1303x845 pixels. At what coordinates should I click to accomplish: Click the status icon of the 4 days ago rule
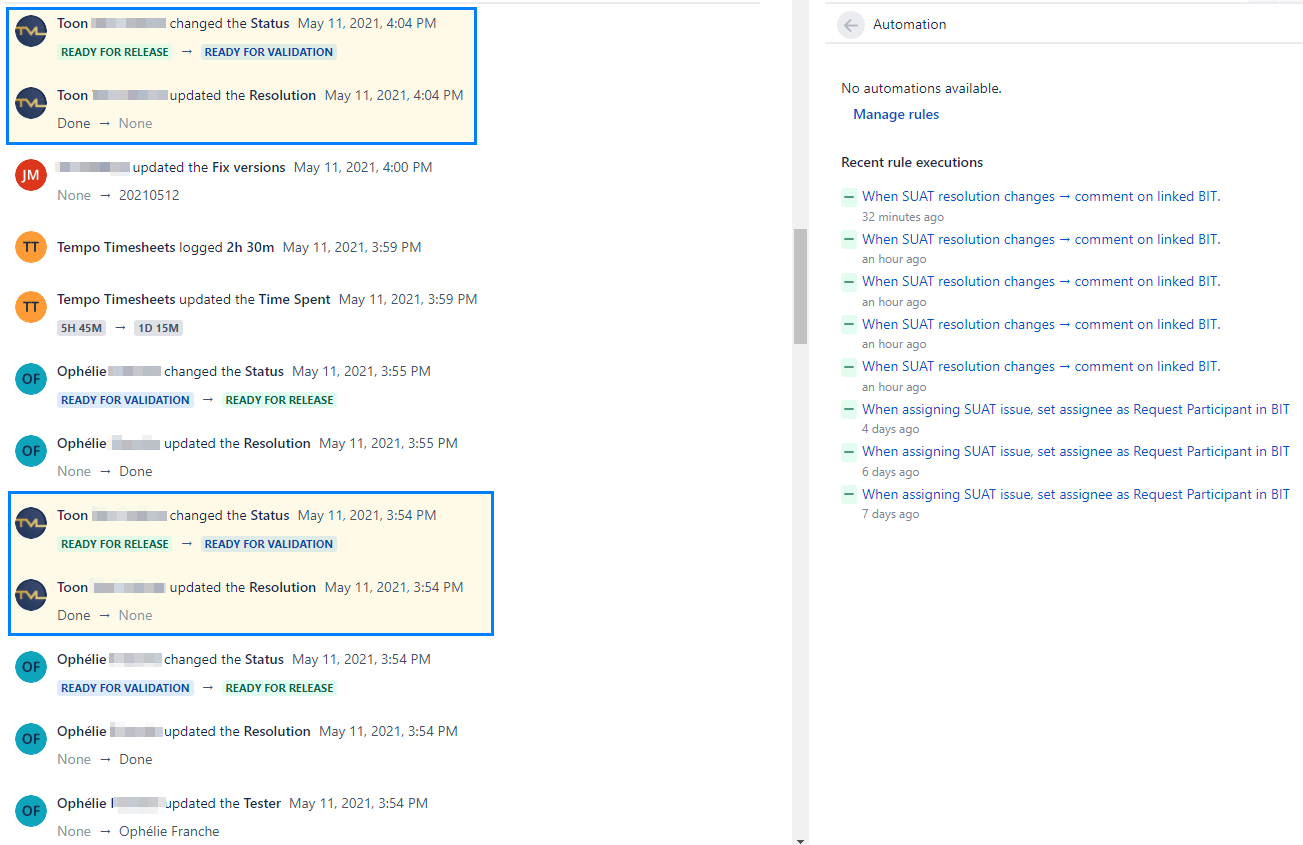point(848,409)
